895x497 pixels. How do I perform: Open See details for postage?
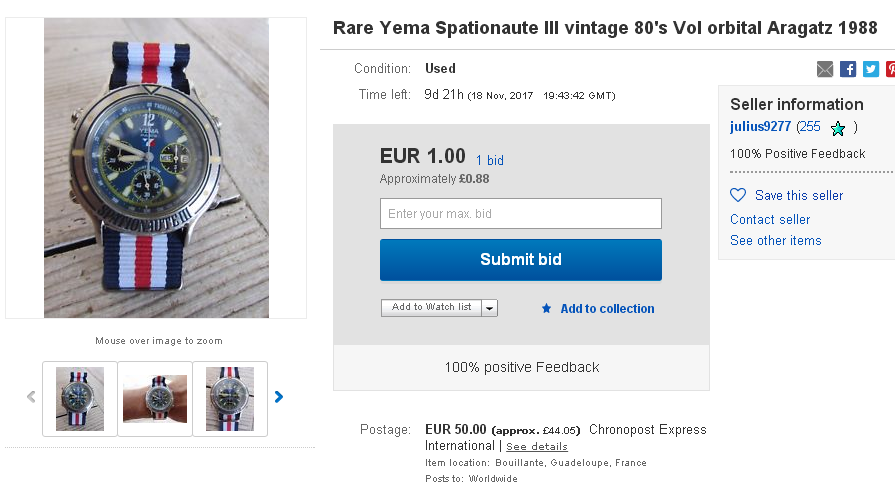tap(536, 446)
